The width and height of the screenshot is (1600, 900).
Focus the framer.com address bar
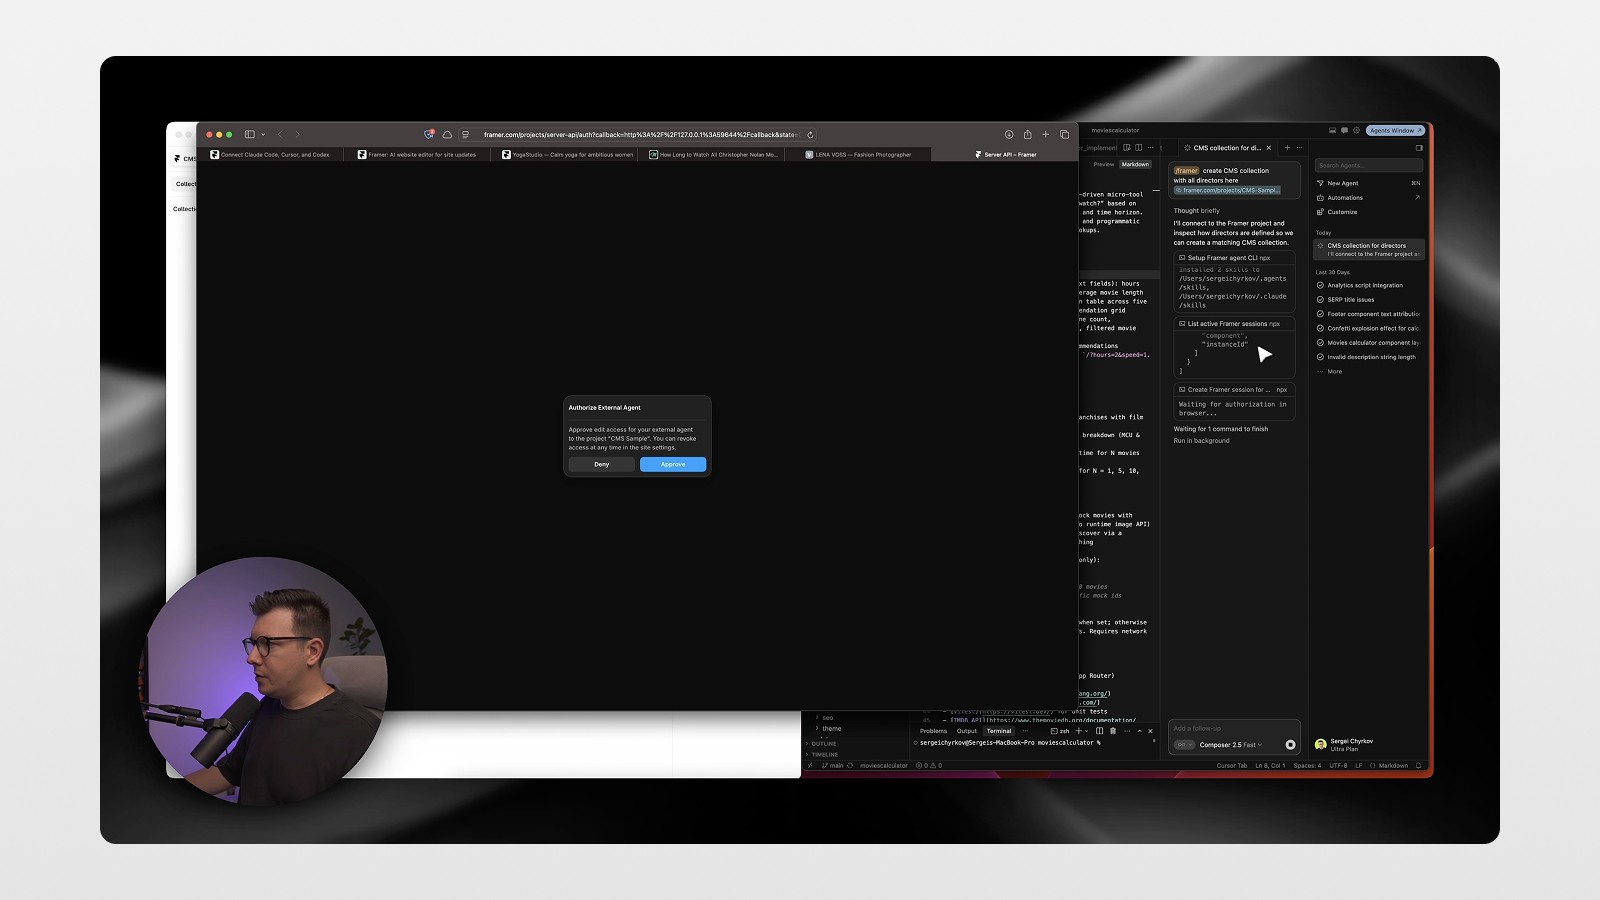(640, 134)
